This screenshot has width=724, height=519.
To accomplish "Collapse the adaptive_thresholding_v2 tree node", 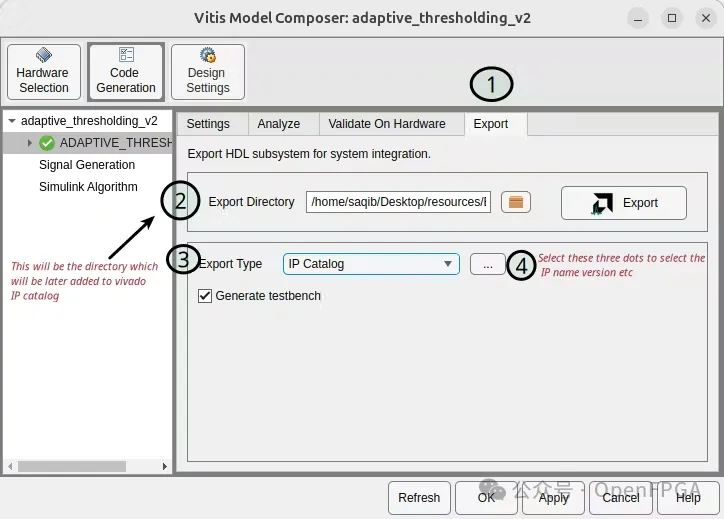I will (x=11, y=121).
